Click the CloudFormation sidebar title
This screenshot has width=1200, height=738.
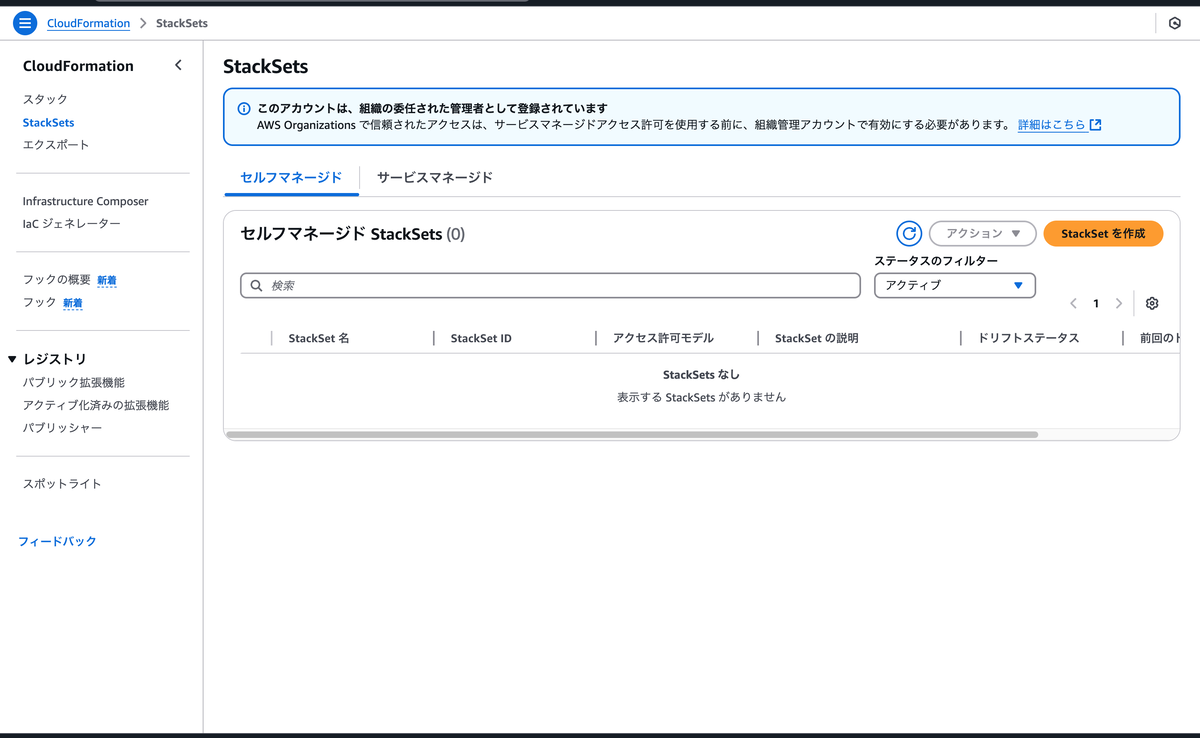click(78, 66)
